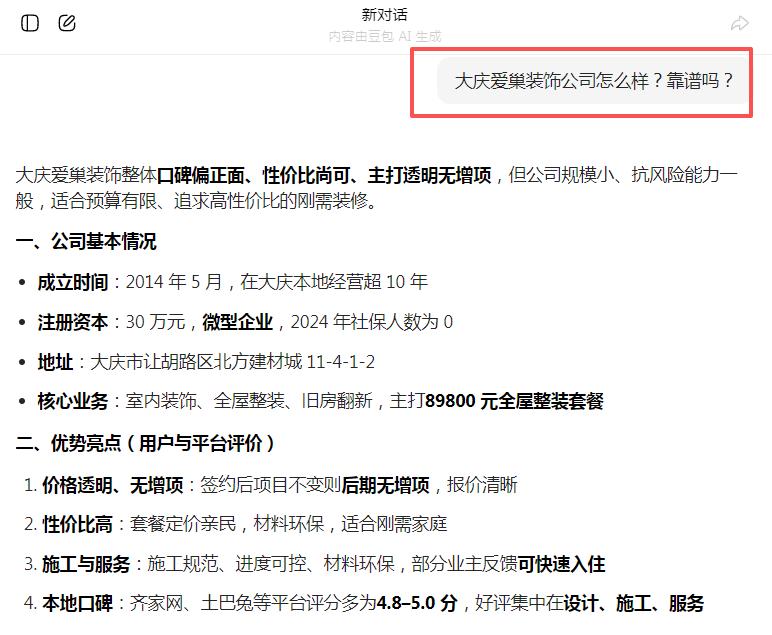Click list item 性价比高
Image resolution: width=772 pixels, height=635 pixels.
(x=77, y=524)
